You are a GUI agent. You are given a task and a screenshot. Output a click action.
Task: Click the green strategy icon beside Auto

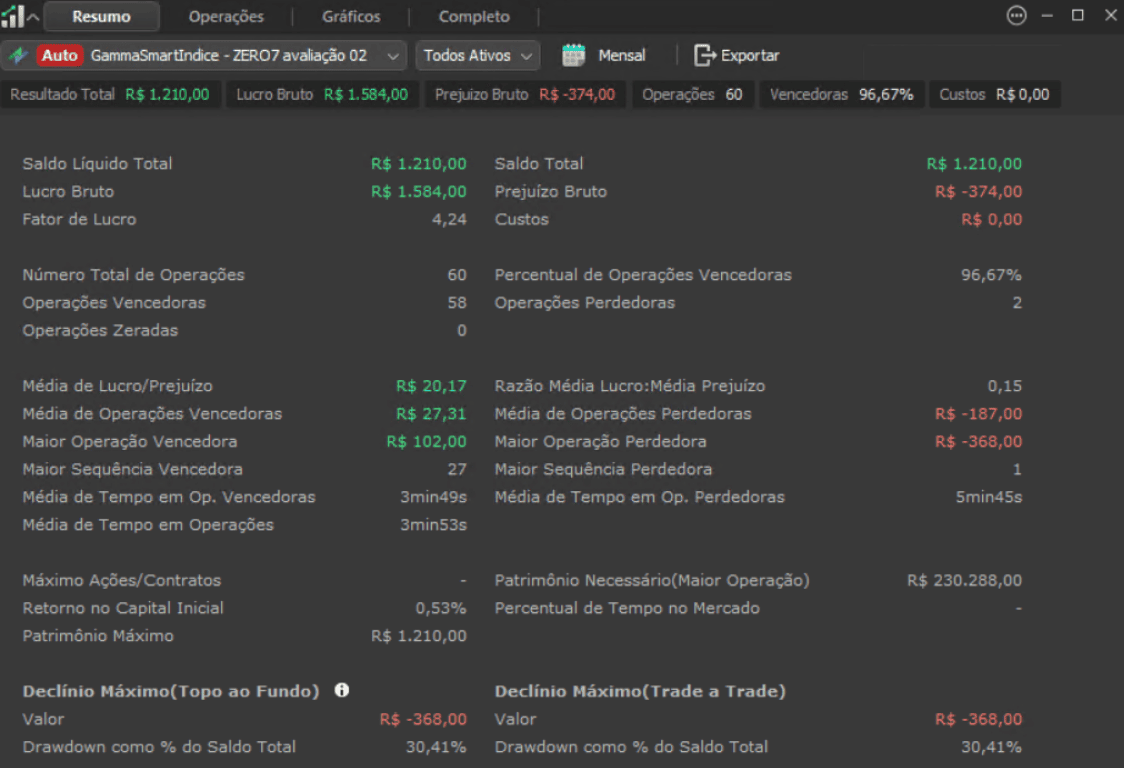[x=18, y=55]
